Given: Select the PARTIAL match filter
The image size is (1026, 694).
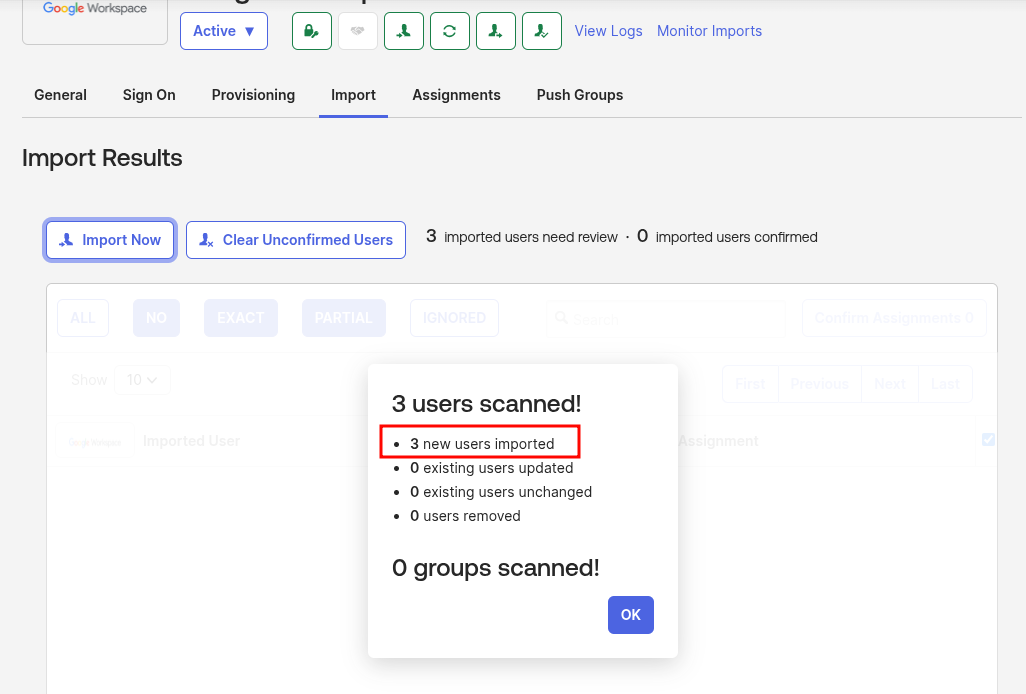Looking at the screenshot, I should 343,318.
